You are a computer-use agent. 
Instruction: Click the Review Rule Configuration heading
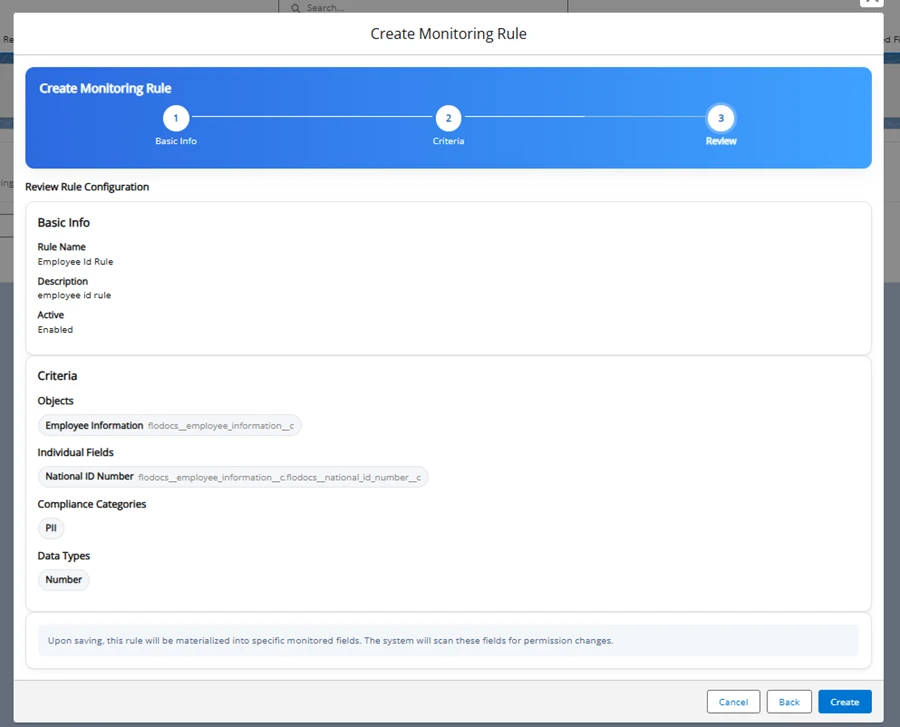(x=87, y=187)
